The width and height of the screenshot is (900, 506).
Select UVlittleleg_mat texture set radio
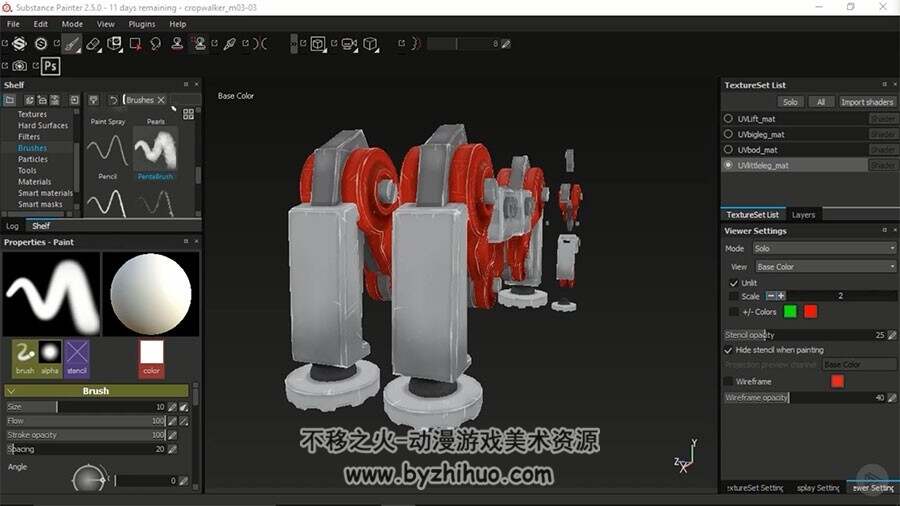(728, 165)
